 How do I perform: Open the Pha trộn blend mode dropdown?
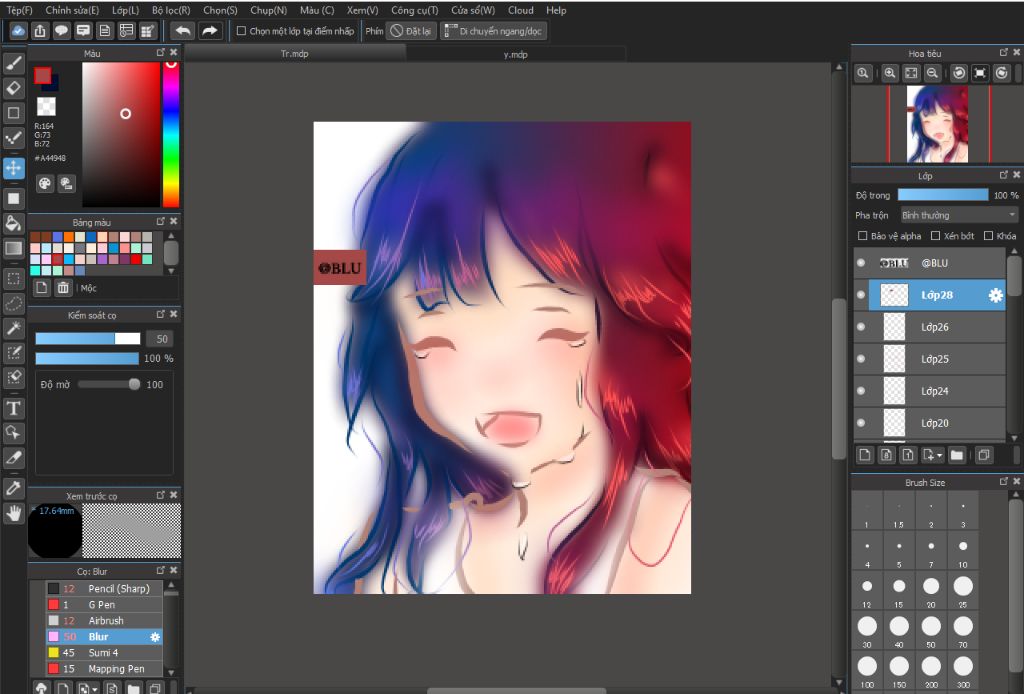tap(958, 215)
